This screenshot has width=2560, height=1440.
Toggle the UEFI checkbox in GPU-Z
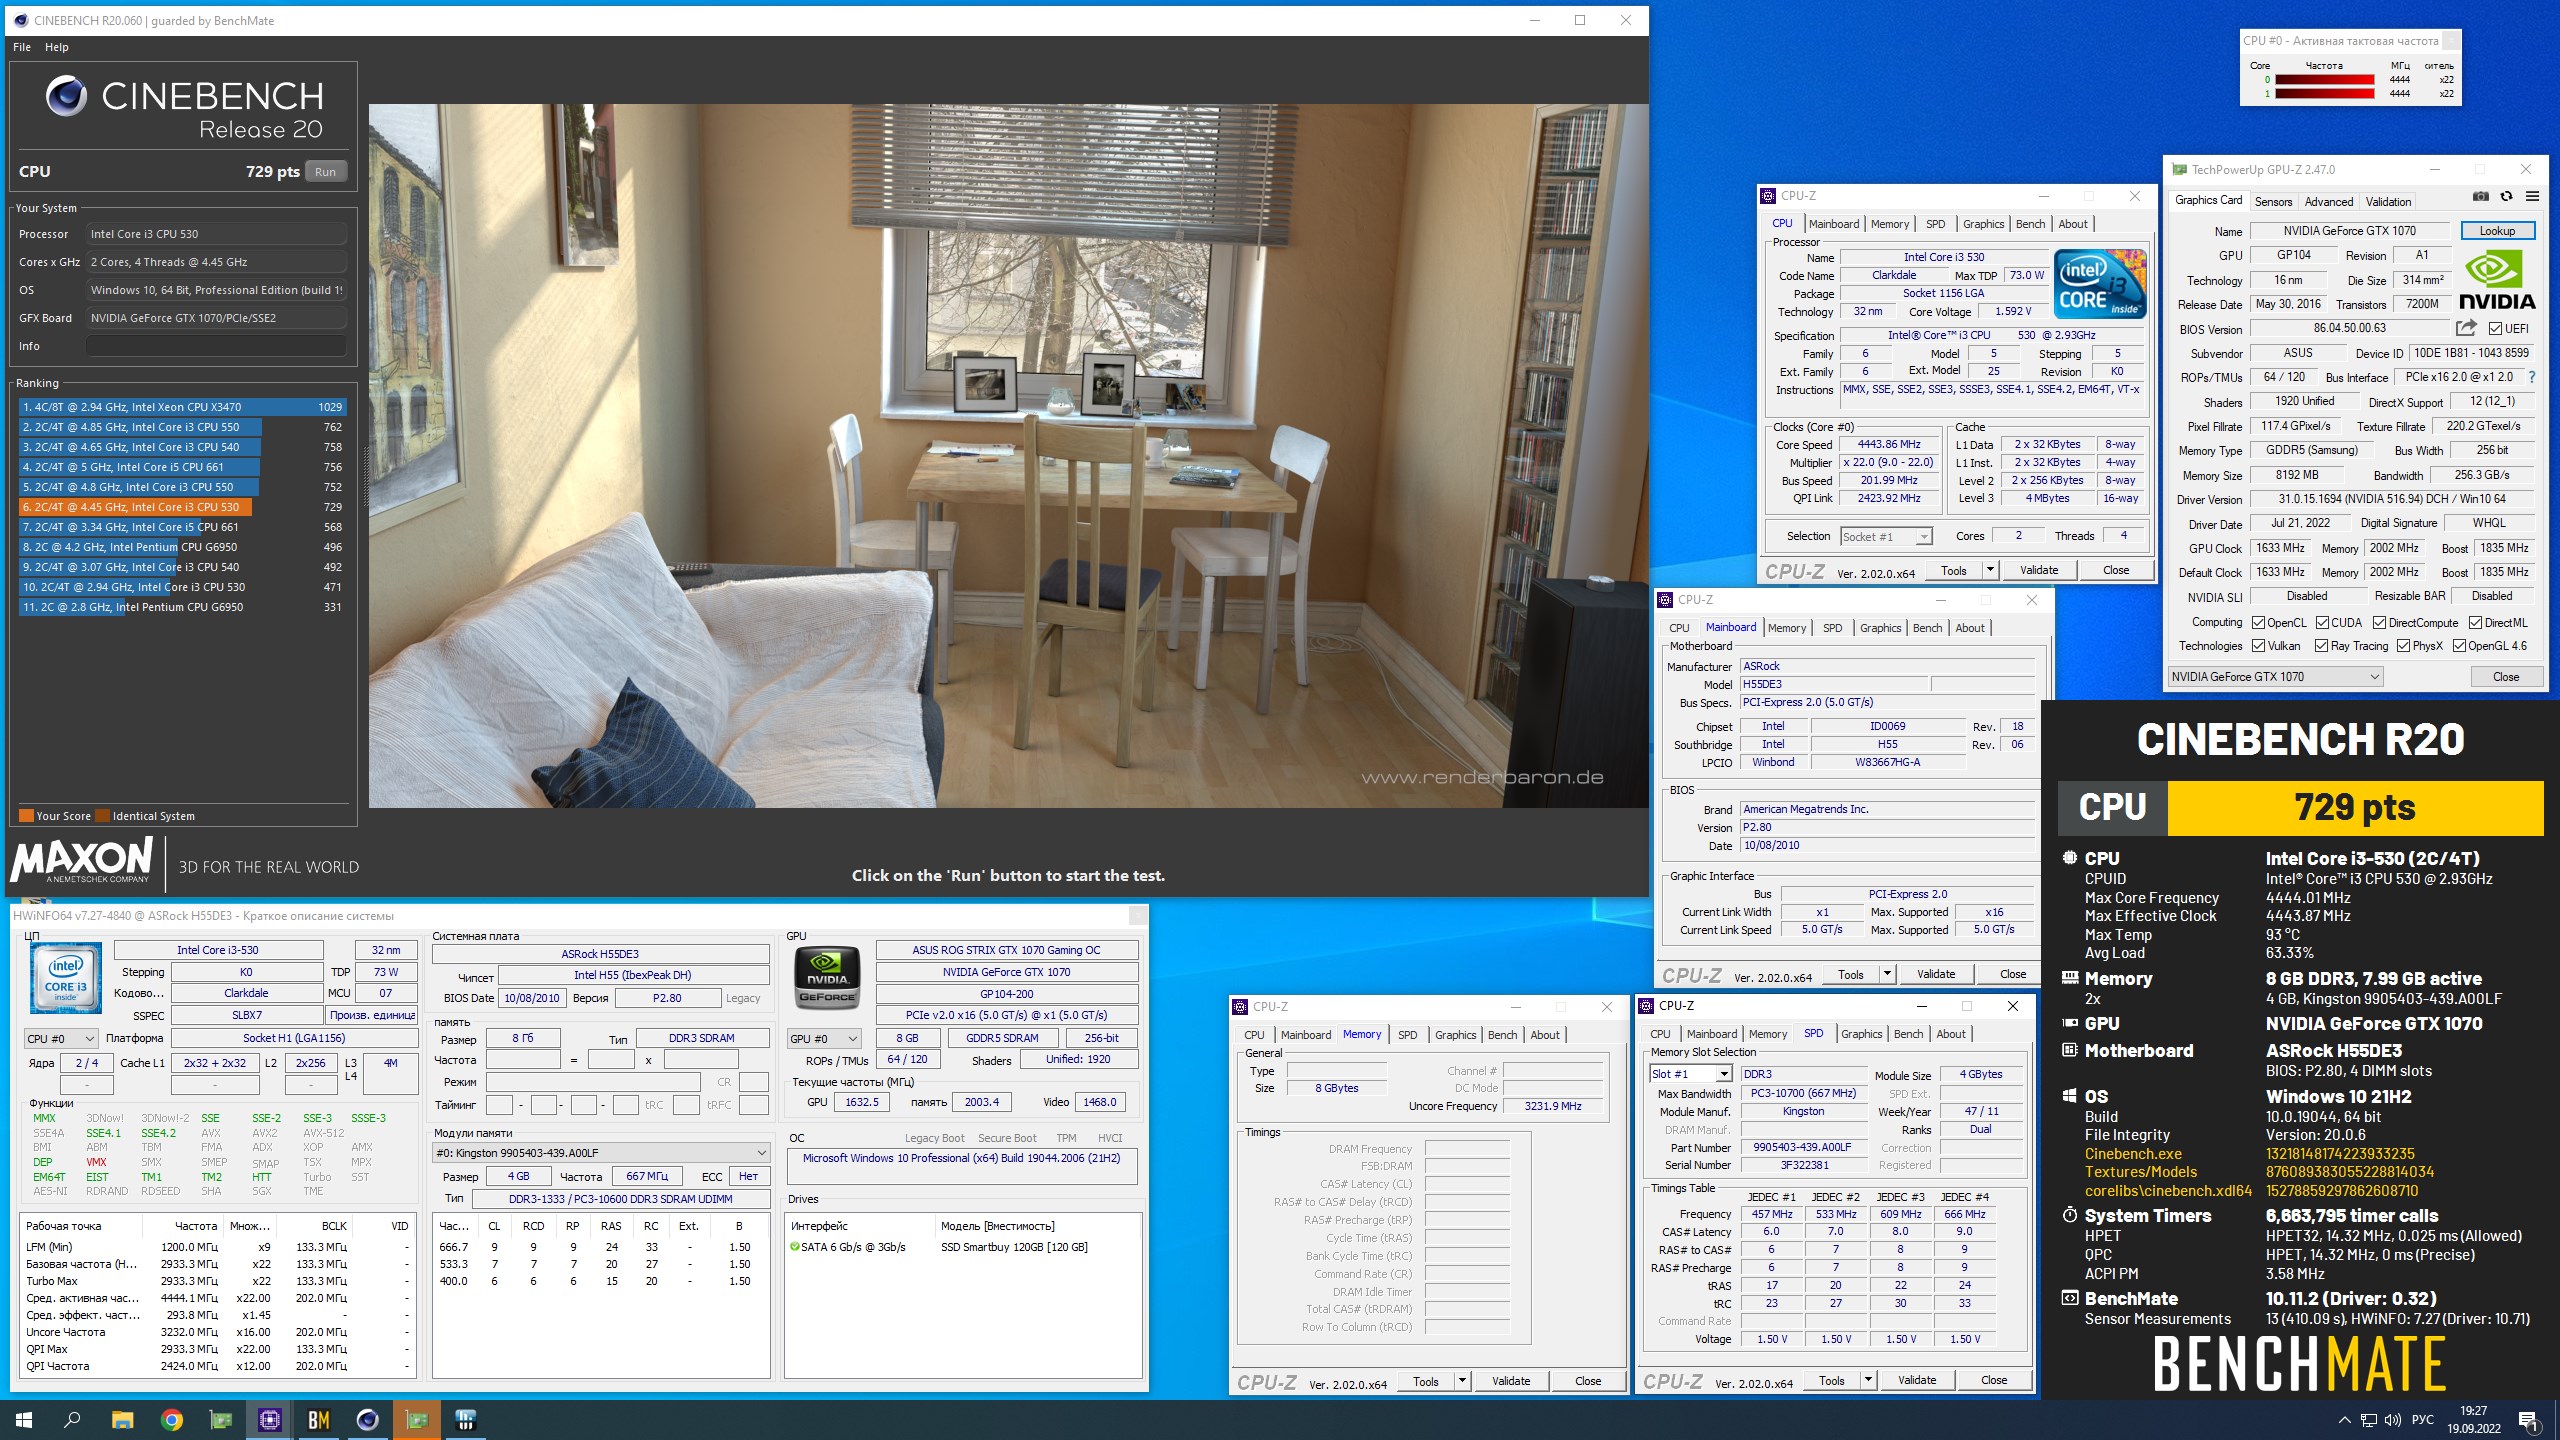pos(2495,329)
